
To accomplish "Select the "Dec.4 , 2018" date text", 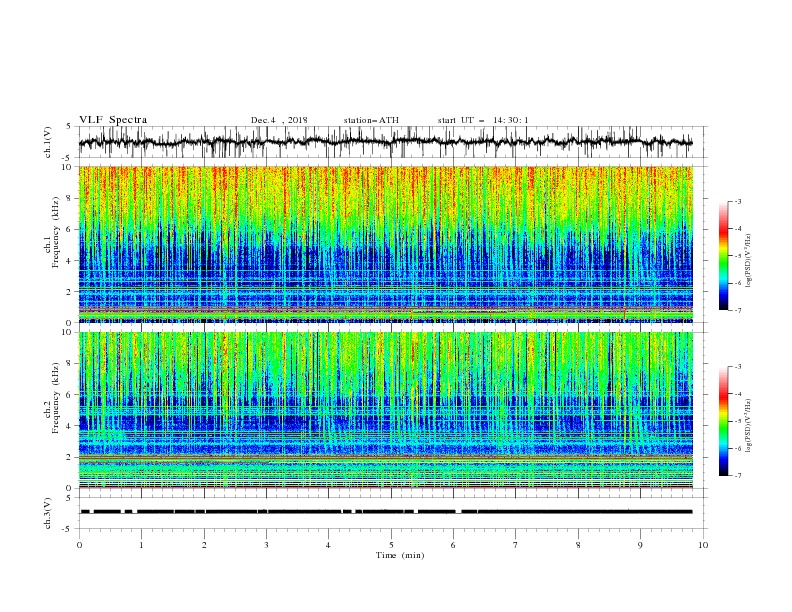I will point(279,120).
